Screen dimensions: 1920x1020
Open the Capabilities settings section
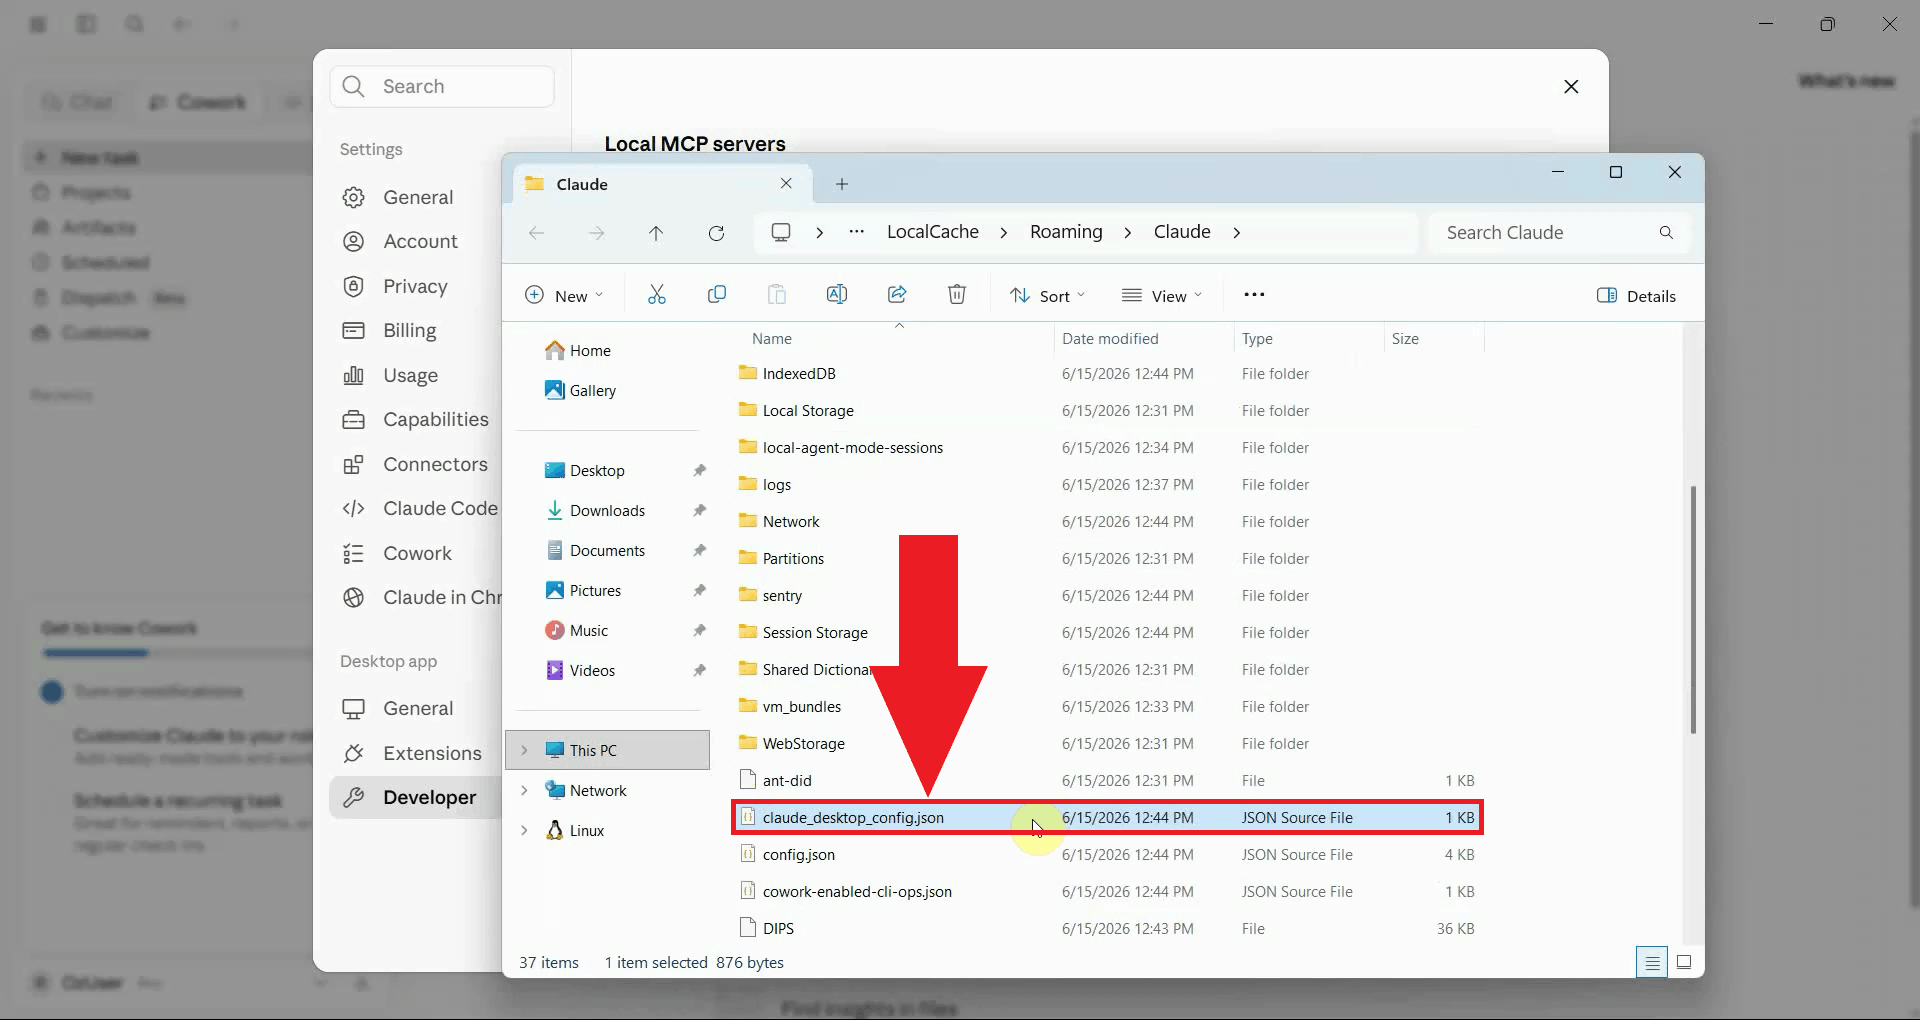pyautogui.click(x=415, y=419)
